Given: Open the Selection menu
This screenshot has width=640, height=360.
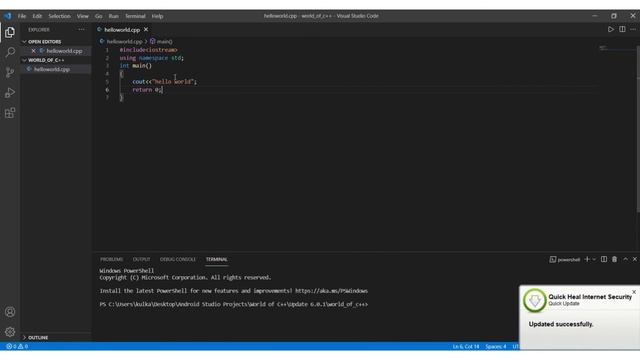Looking at the screenshot, I should [60, 16].
